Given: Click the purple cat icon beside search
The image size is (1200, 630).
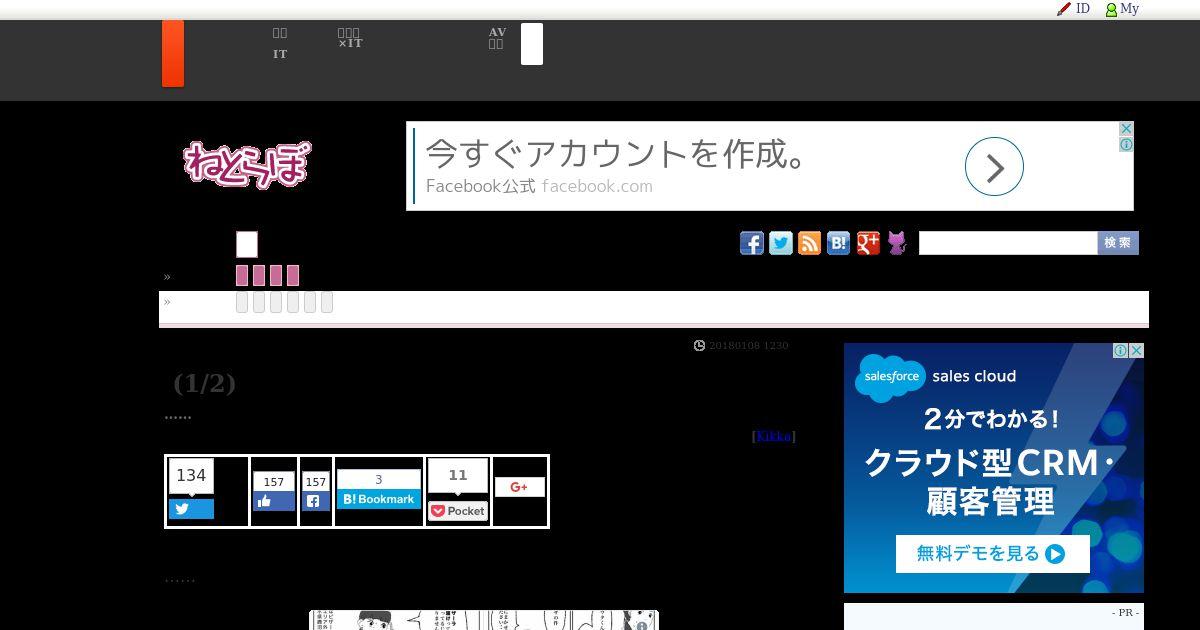Looking at the screenshot, I should point(897,243).
